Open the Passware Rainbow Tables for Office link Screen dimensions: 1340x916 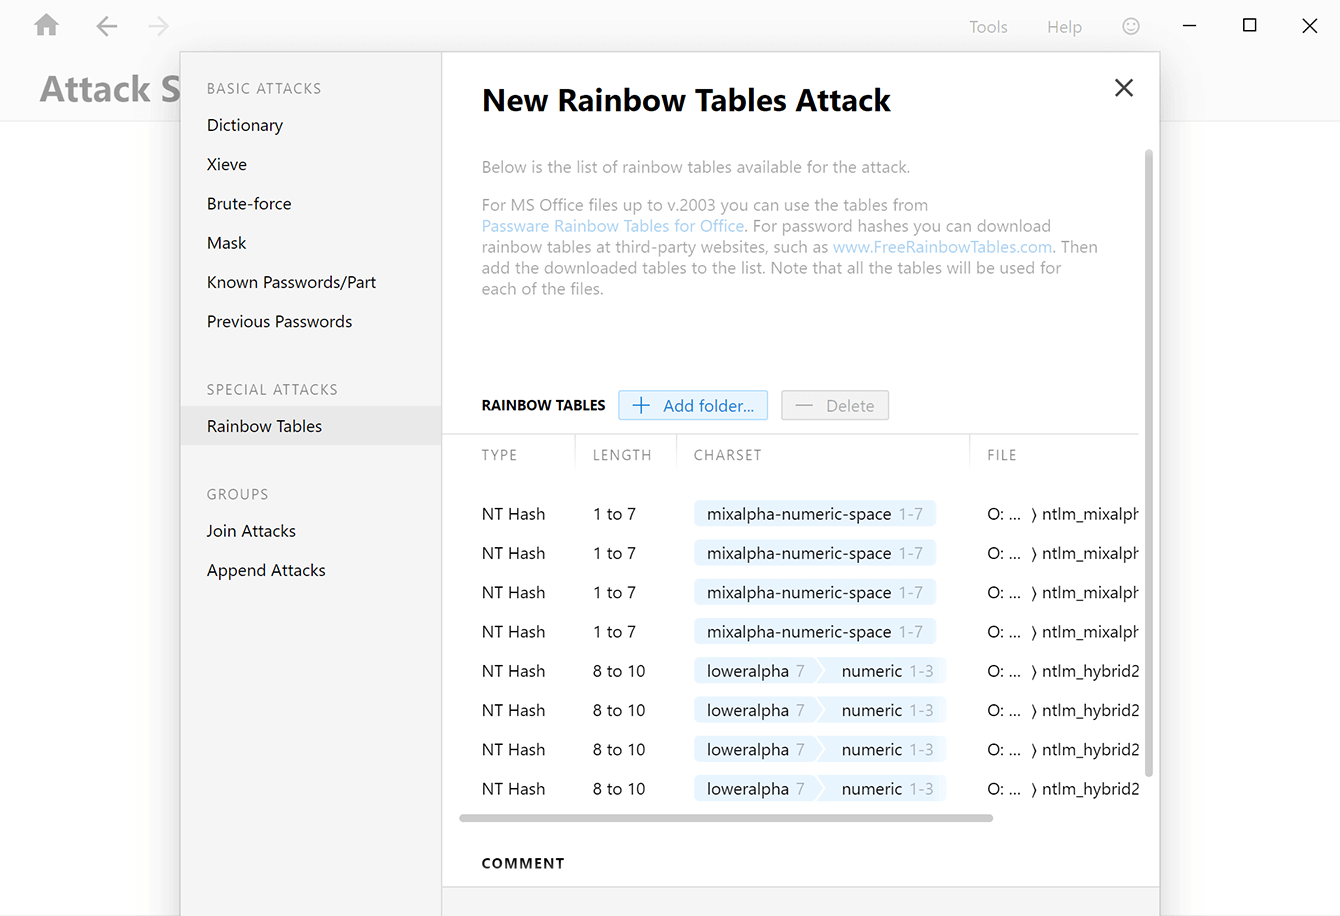pos(612,225)
